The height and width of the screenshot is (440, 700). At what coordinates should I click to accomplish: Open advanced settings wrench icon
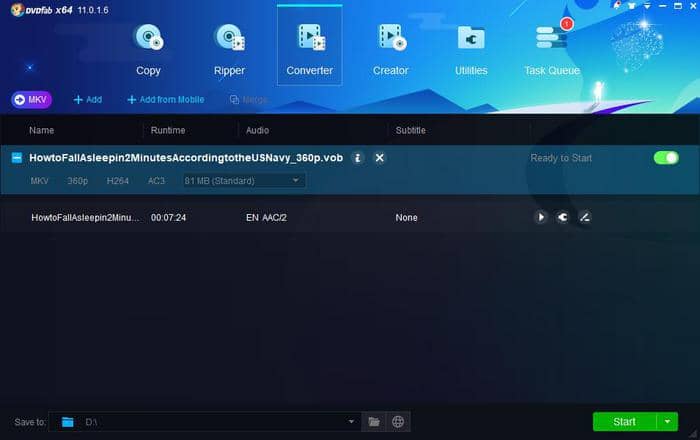pos(563,217)
